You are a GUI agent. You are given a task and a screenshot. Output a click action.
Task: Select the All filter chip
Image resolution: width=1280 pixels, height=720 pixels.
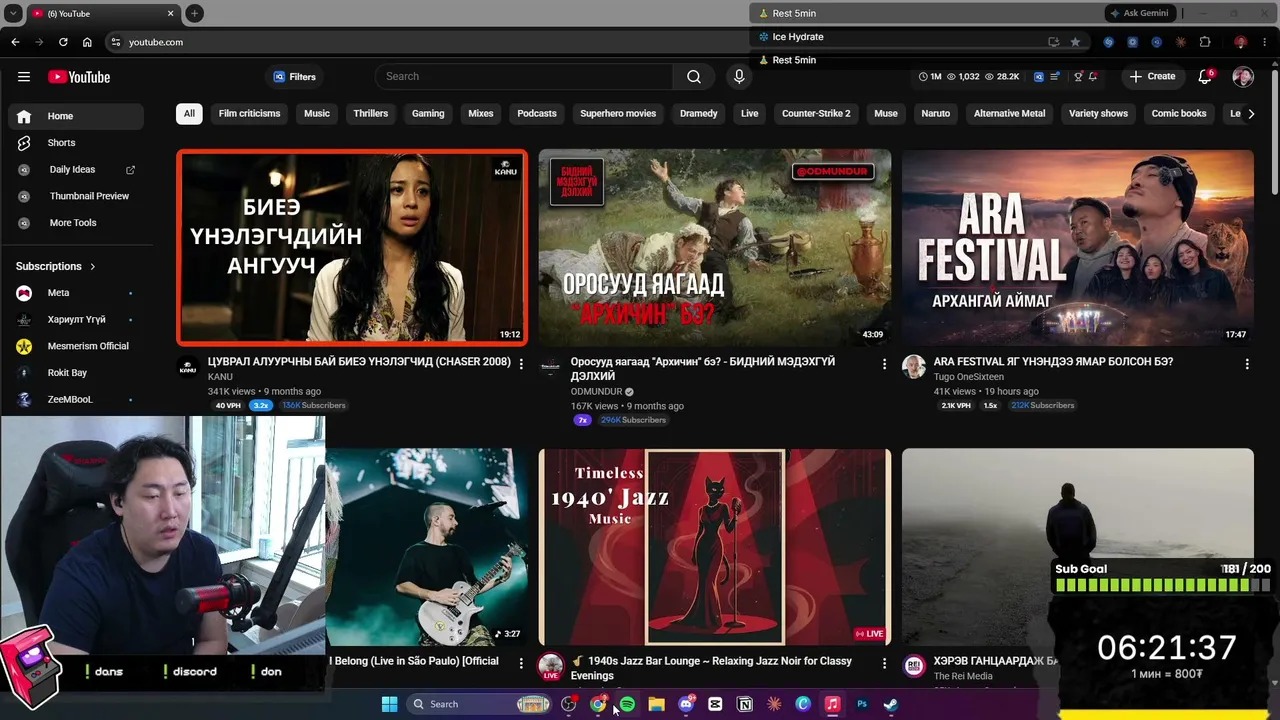pyautogui.click(x=189, y=114)
